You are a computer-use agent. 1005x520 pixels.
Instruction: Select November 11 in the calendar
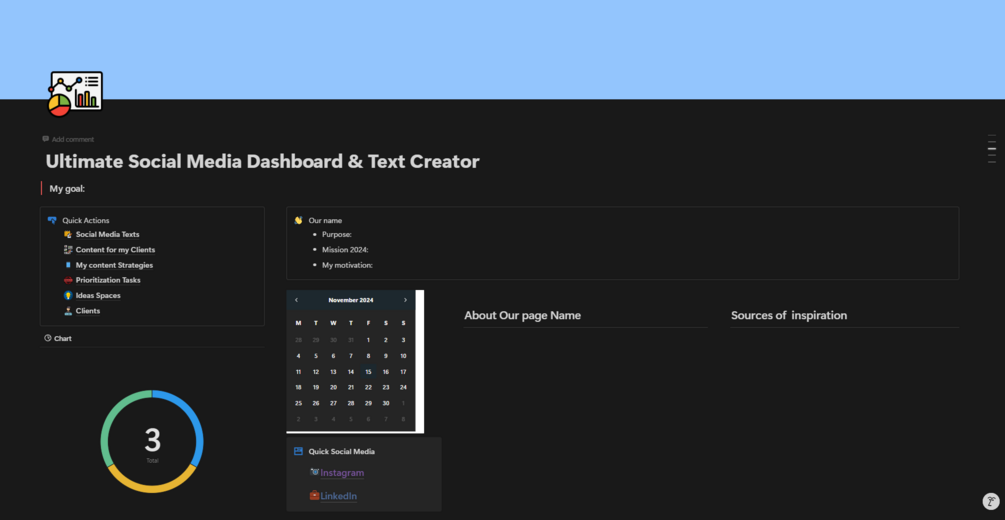tap(298, 372)
